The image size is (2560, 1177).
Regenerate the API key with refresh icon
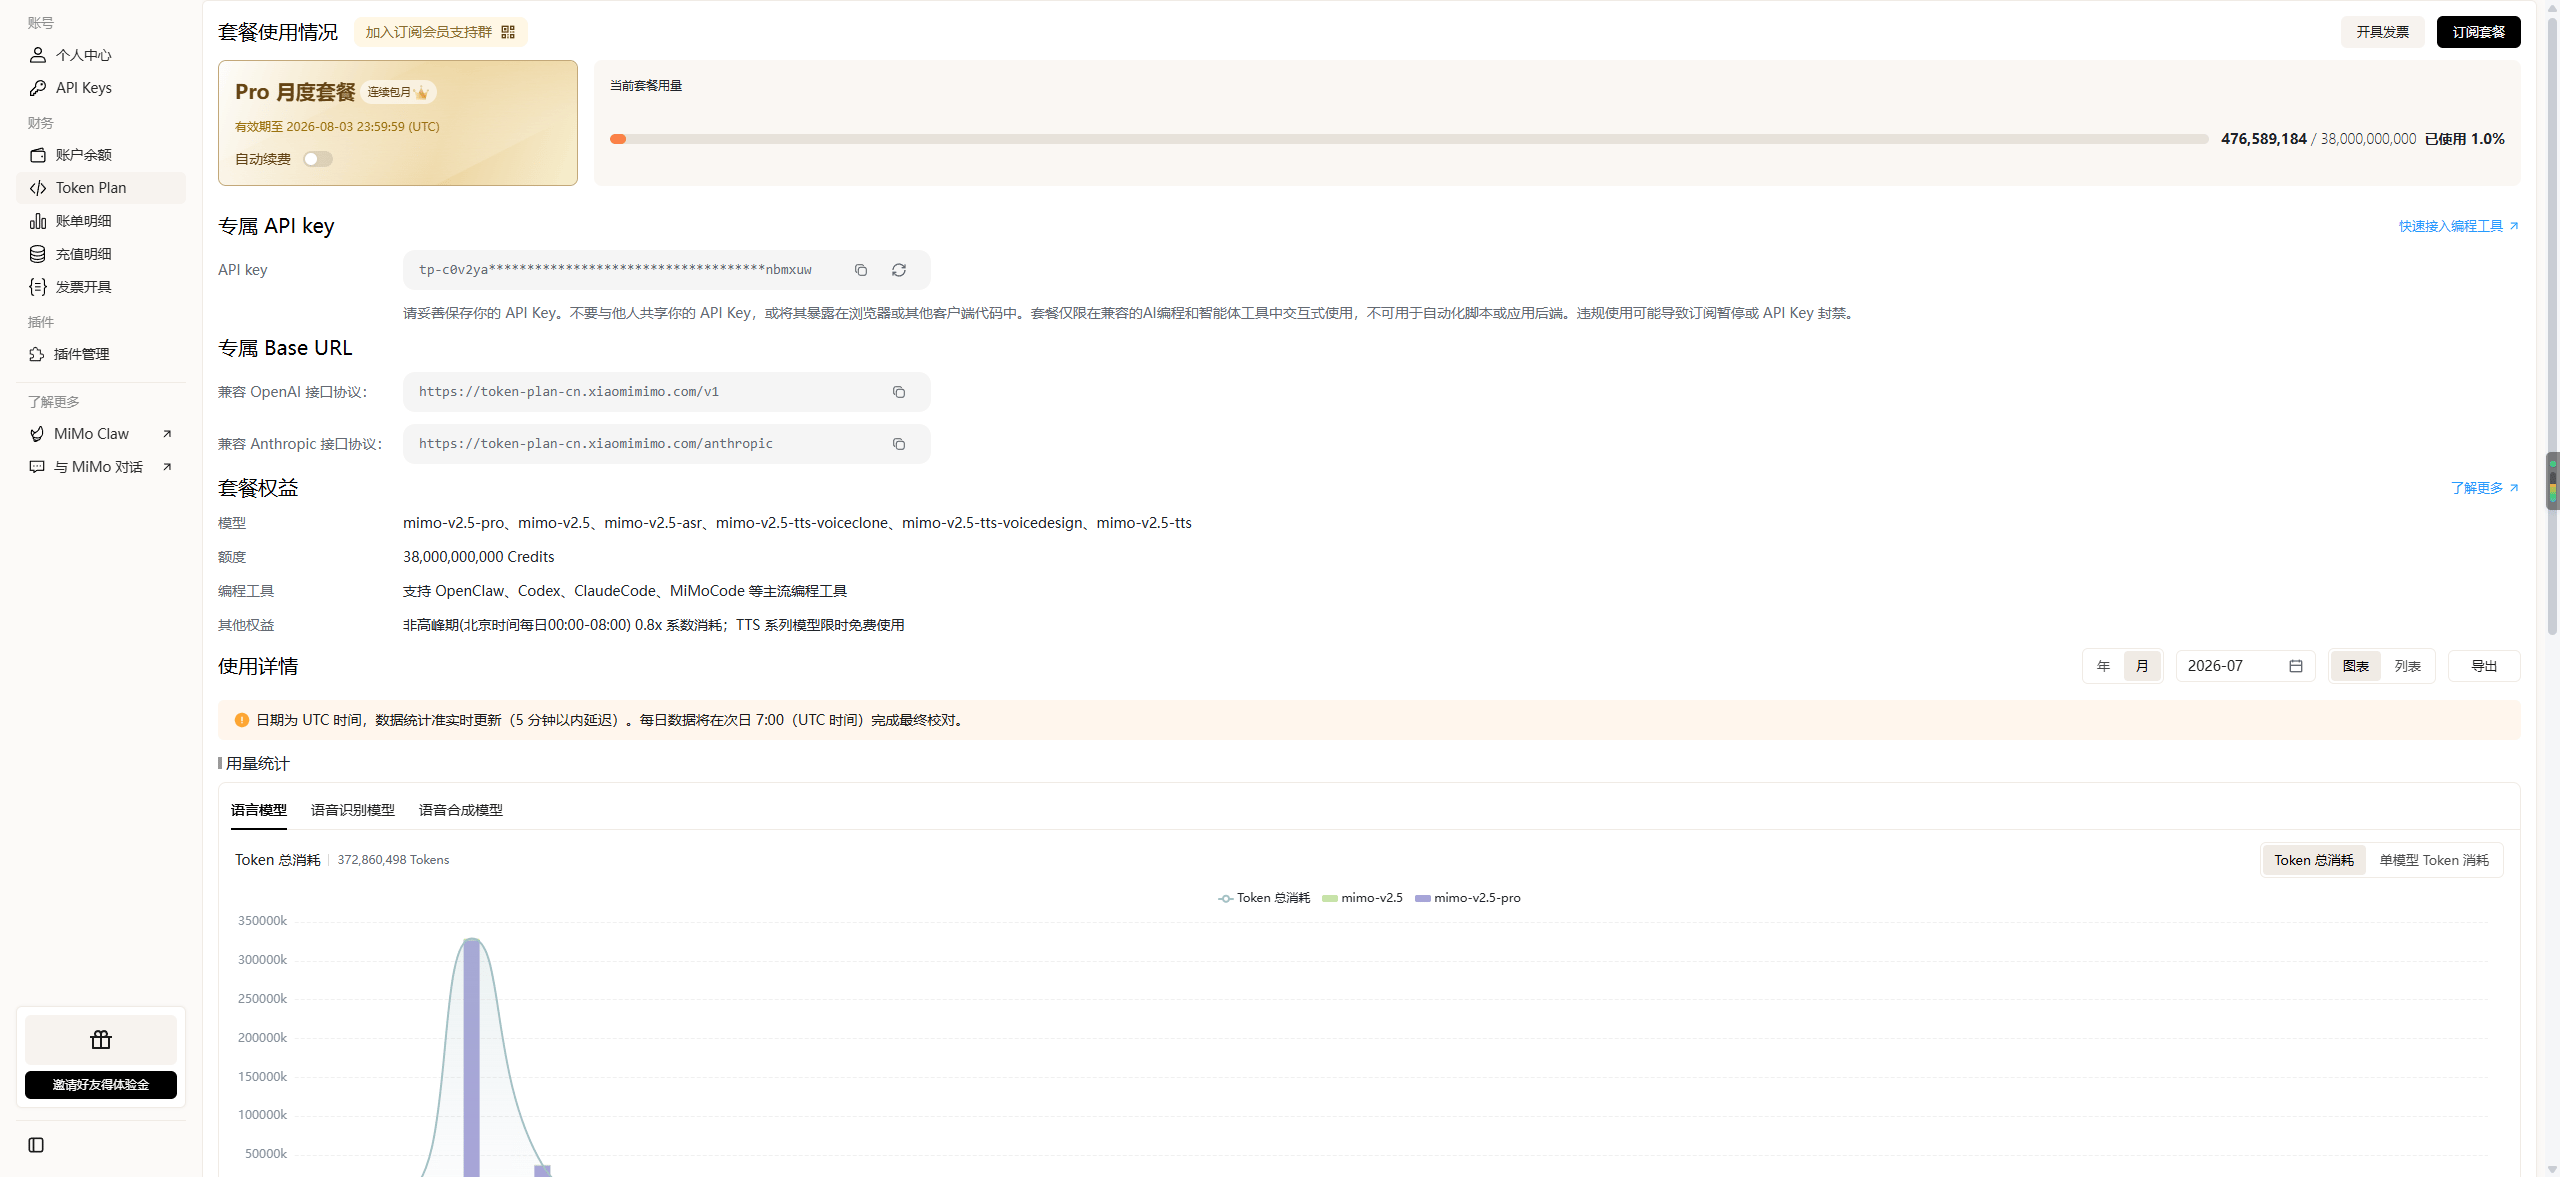(x=899, y=270)
